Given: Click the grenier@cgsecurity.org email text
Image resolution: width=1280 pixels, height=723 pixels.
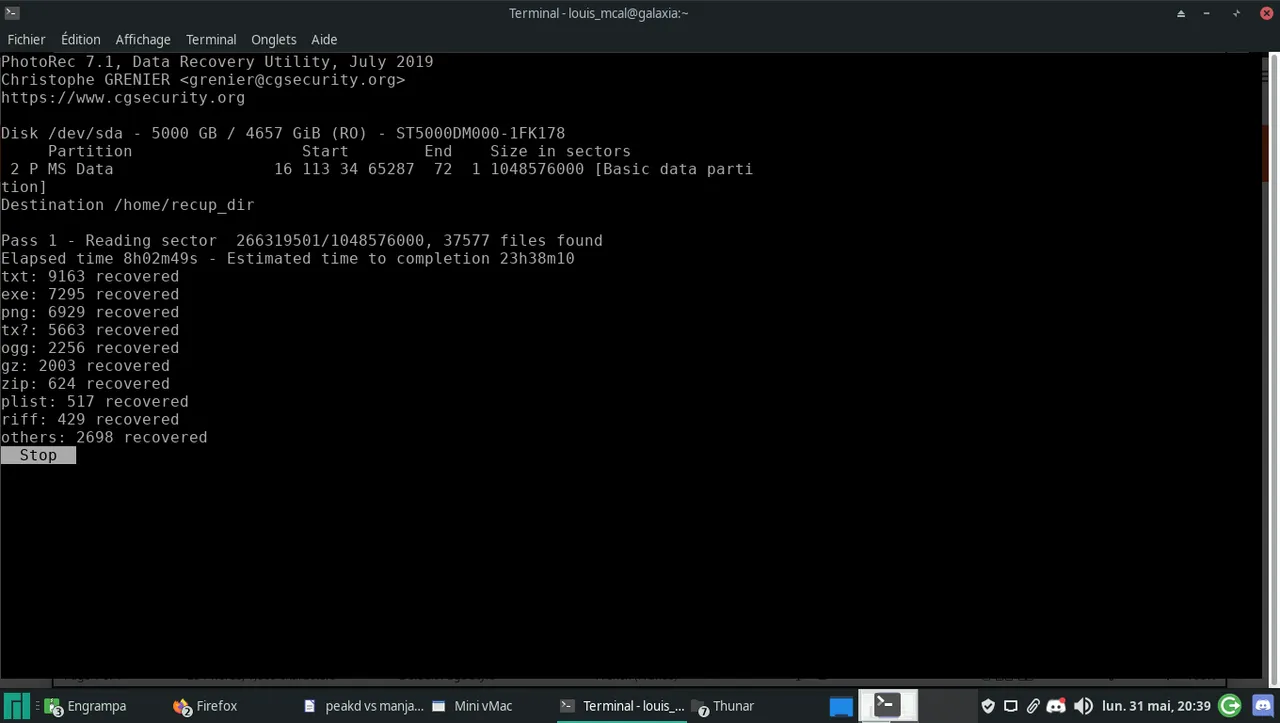Looking at the screenshot, I should (x=293, y=80).
